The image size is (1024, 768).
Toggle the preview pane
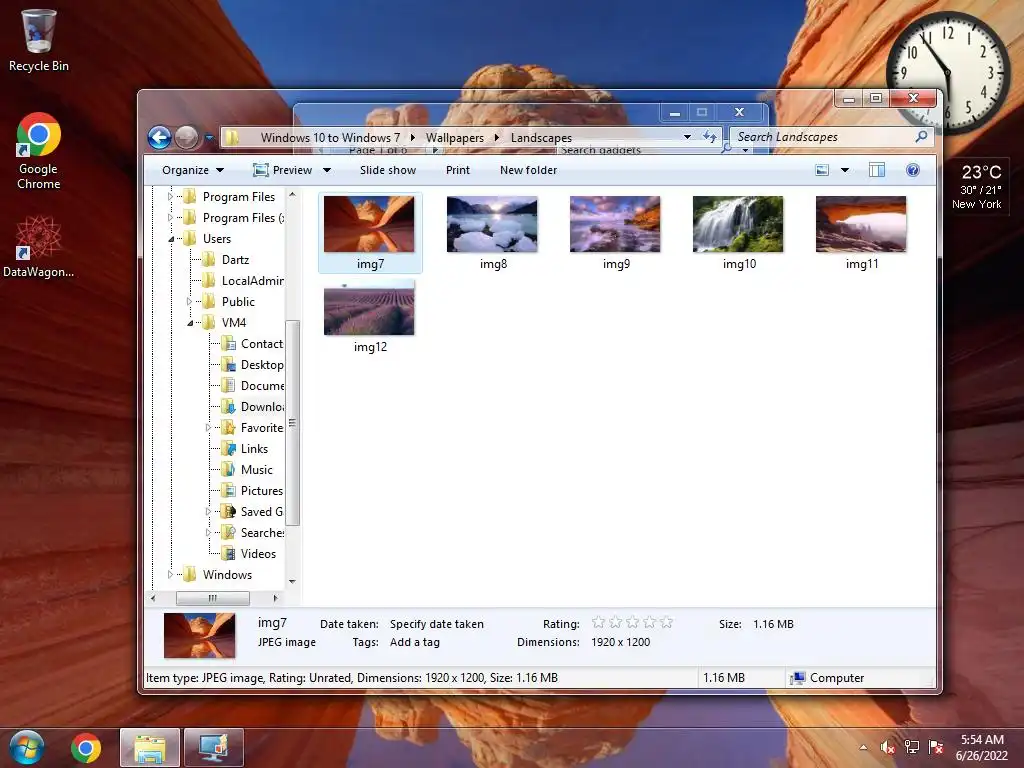[877, 170]
